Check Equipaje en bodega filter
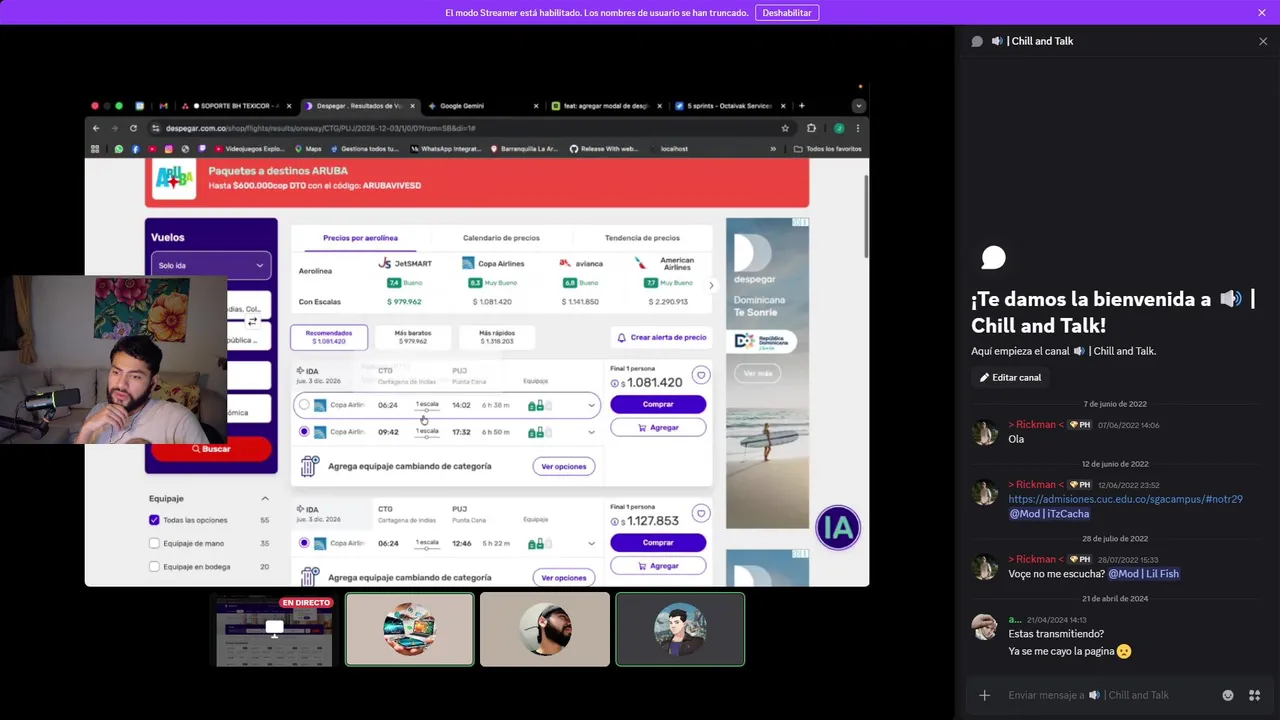 [x=154, y=566]
